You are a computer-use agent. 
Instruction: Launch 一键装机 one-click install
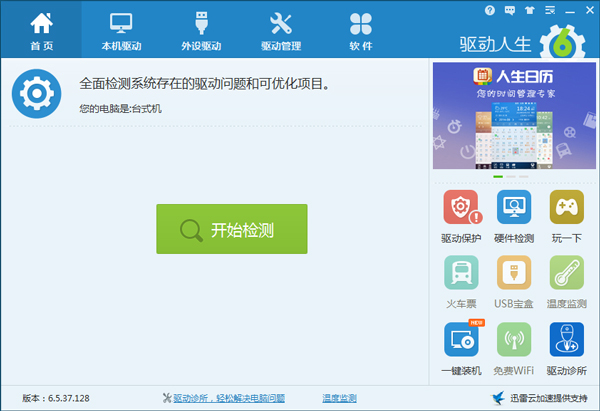coord(461,347)
